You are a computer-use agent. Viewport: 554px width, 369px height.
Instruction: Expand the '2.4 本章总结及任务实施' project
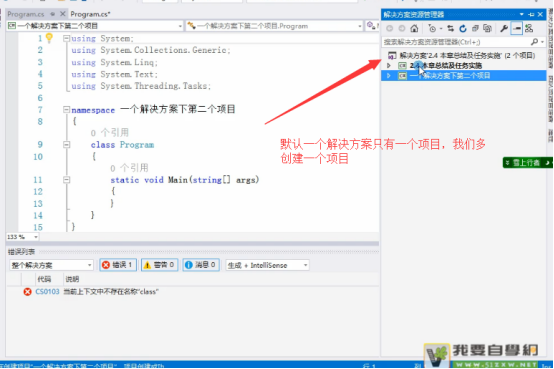[389, 66]
